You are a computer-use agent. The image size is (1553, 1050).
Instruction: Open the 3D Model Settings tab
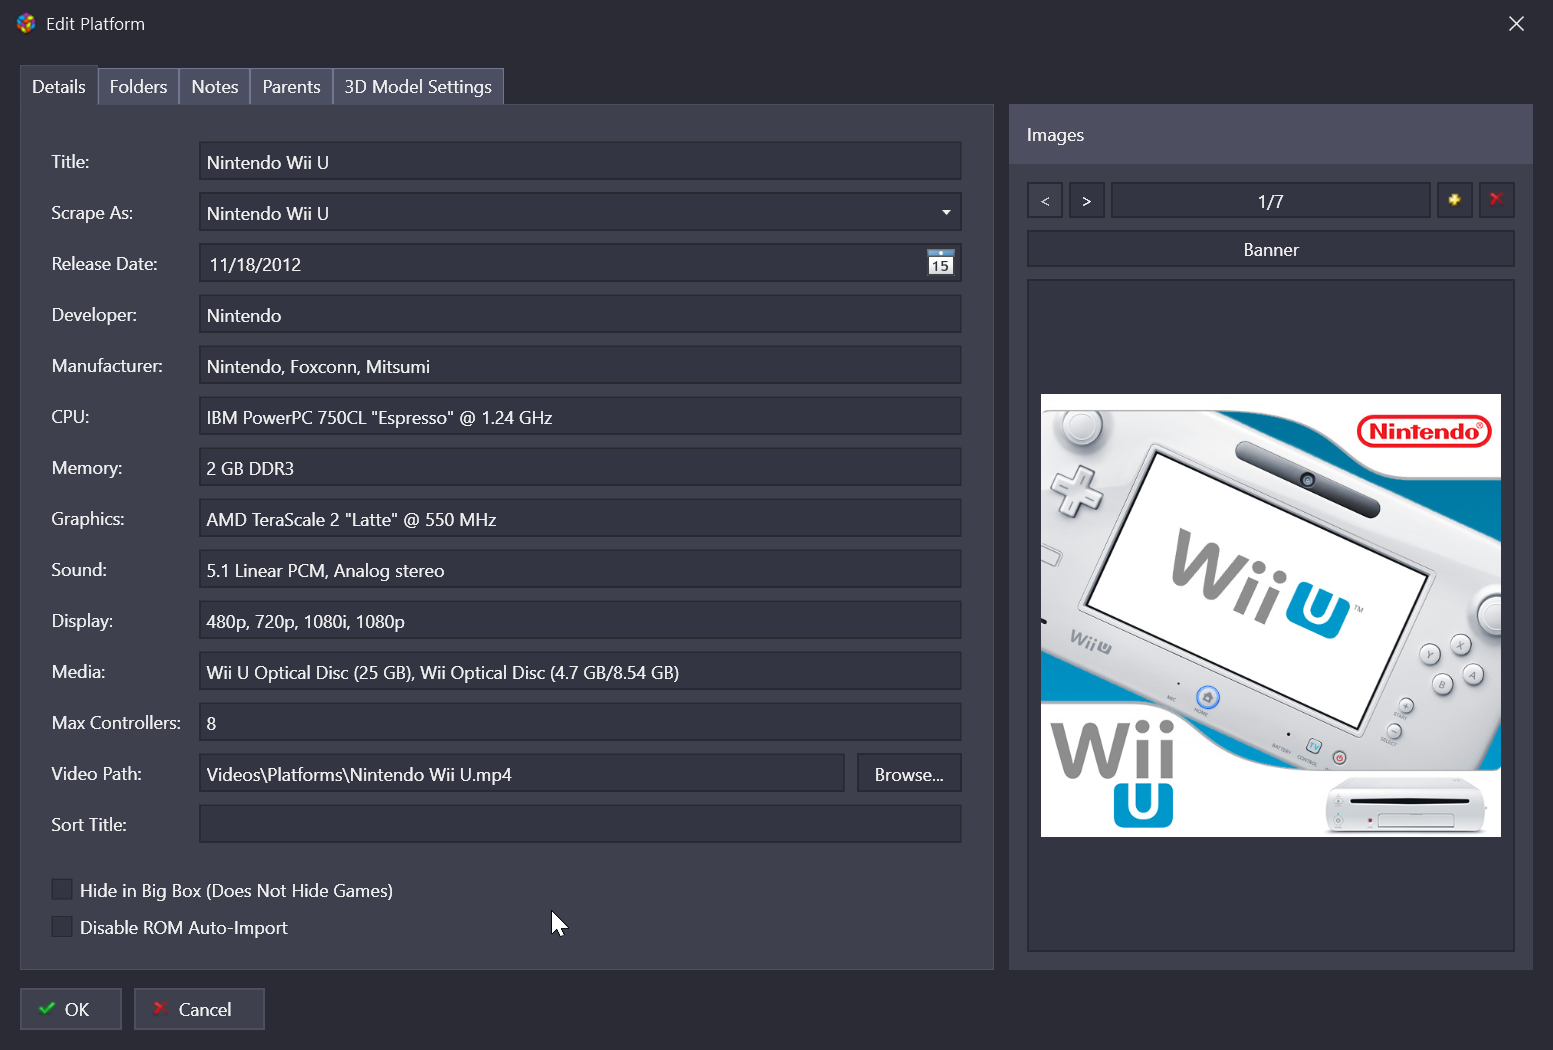pos(418,86)
